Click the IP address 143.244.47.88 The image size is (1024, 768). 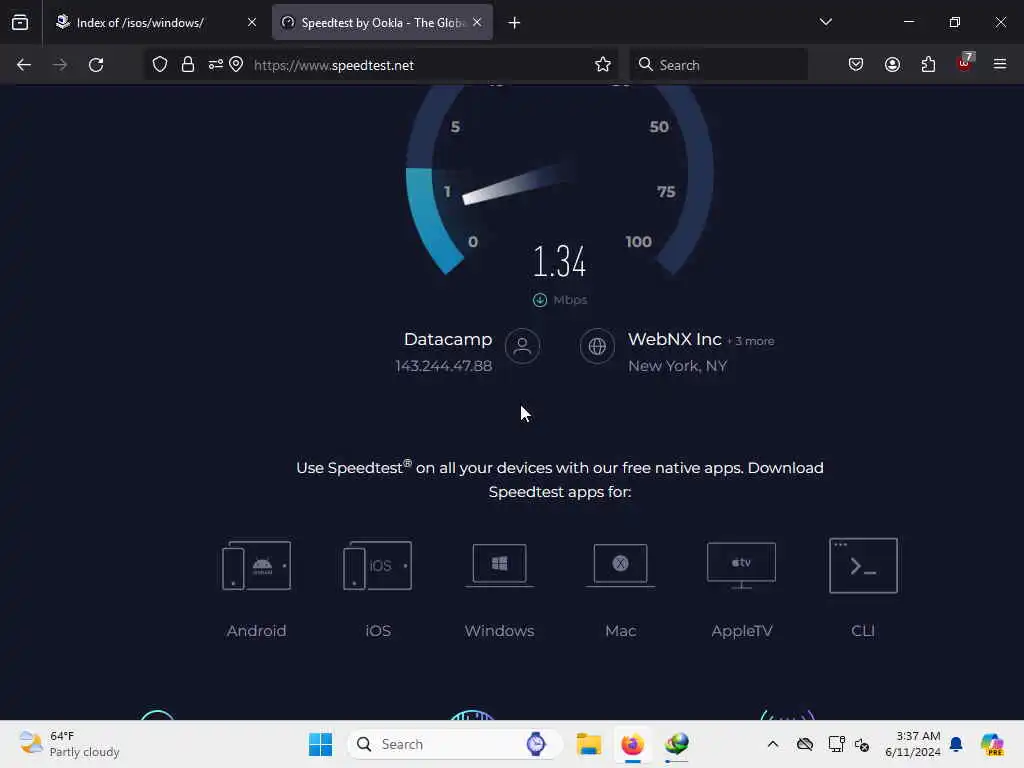coord(443,366)
